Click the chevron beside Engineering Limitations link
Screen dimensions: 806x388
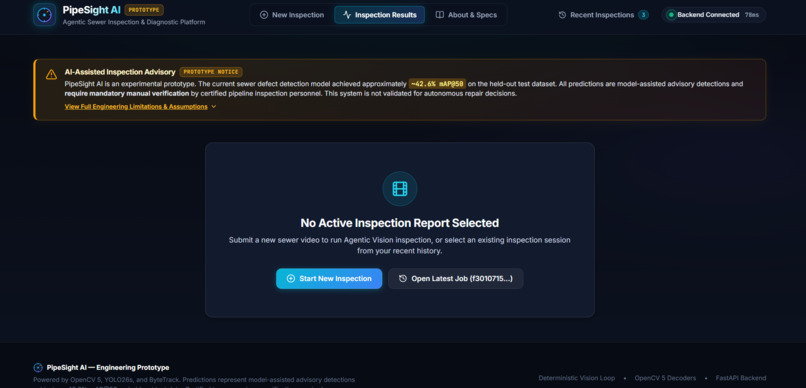[x=213, y=107]
